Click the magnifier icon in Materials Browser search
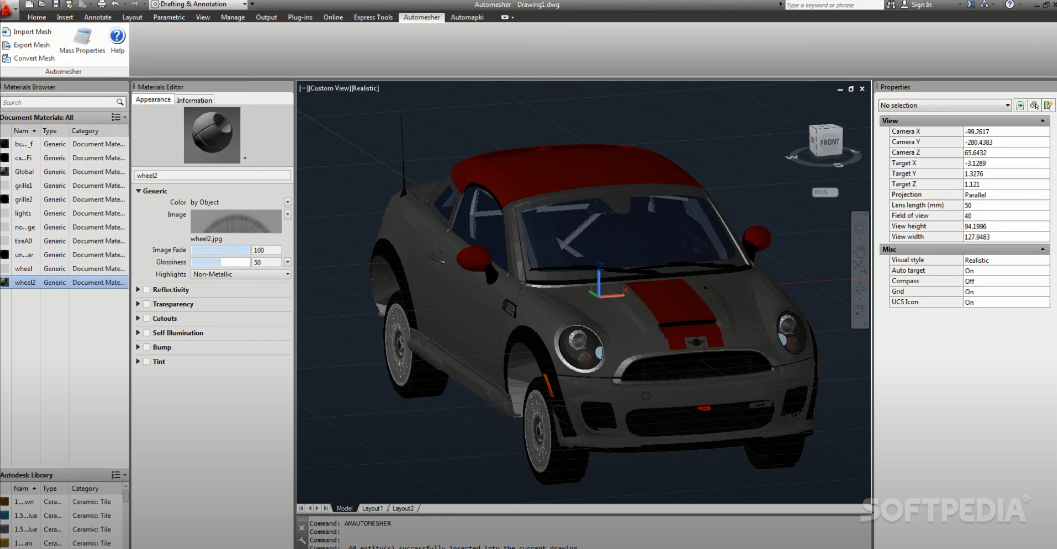This screenshot has height=549, width=1057. point(120,103)
